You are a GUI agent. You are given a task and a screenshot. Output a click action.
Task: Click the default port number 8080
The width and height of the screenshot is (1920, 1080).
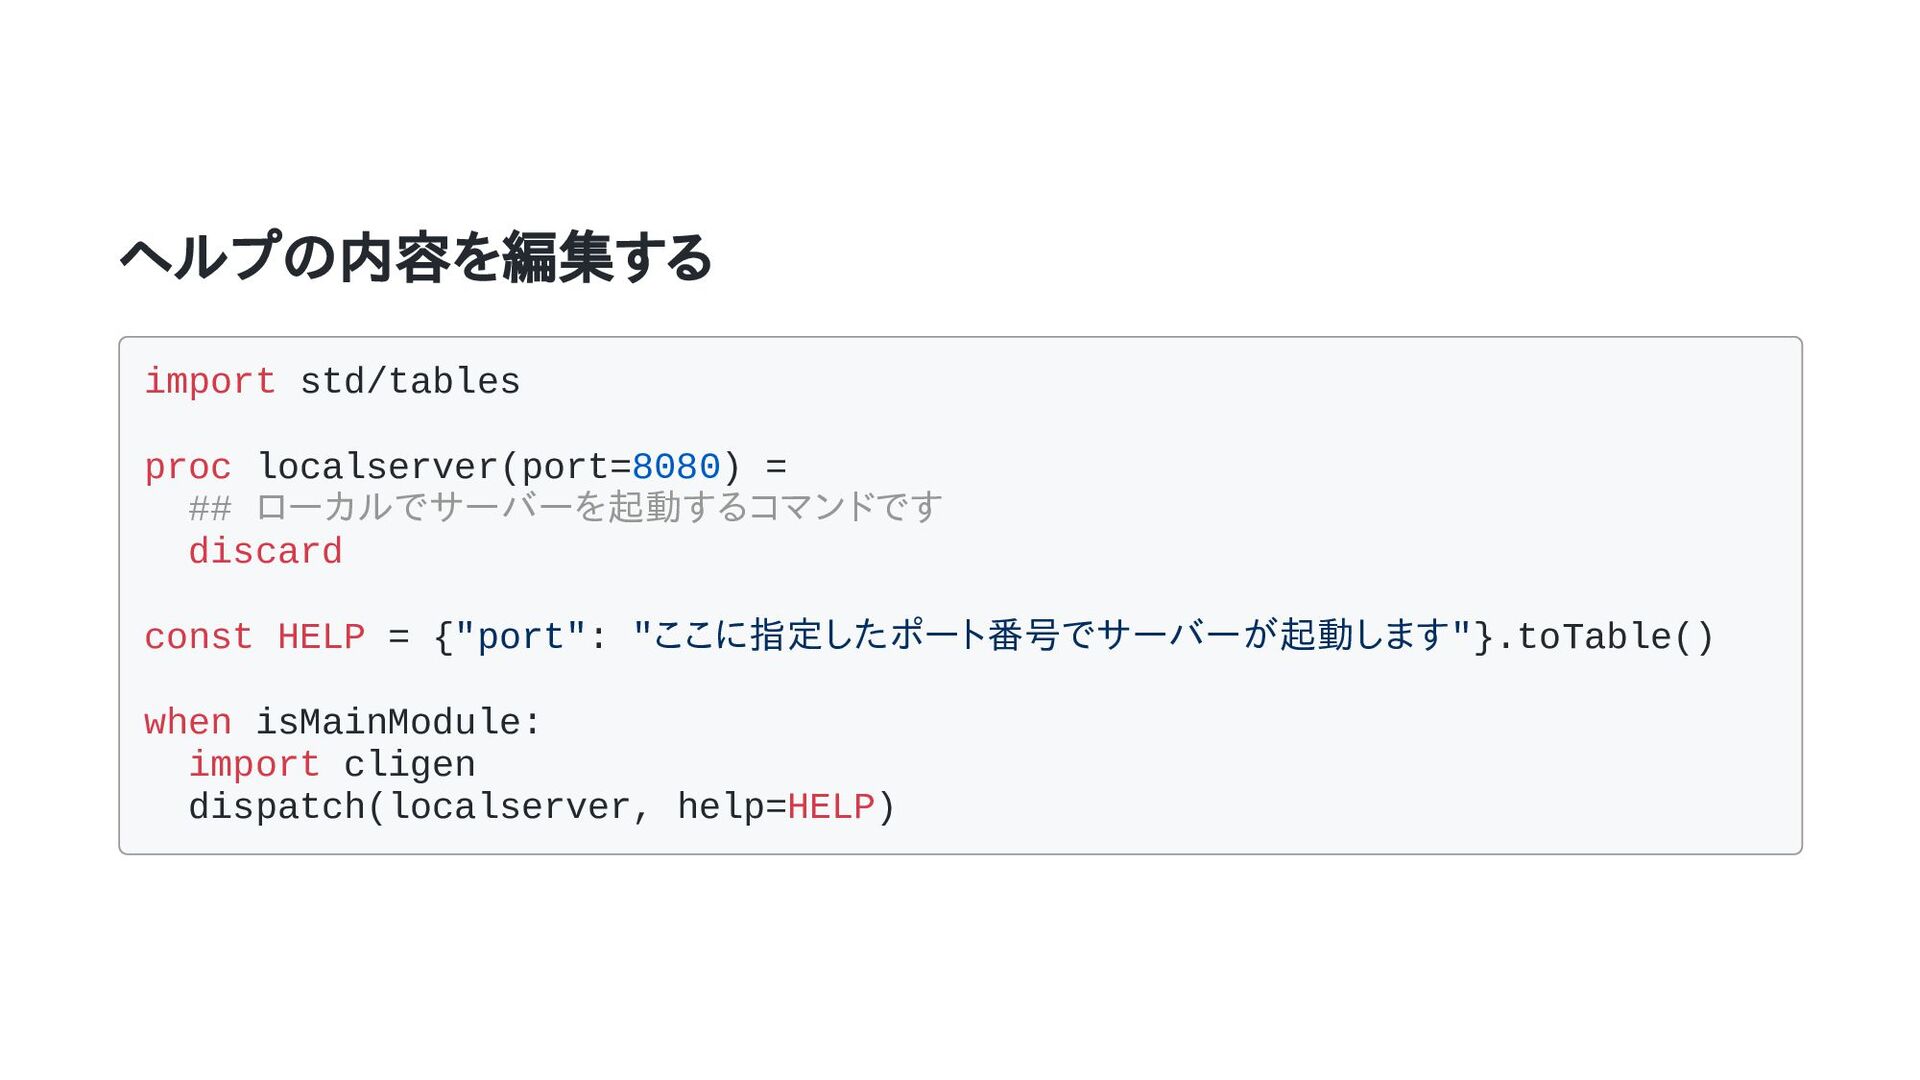tap(676, 467)
